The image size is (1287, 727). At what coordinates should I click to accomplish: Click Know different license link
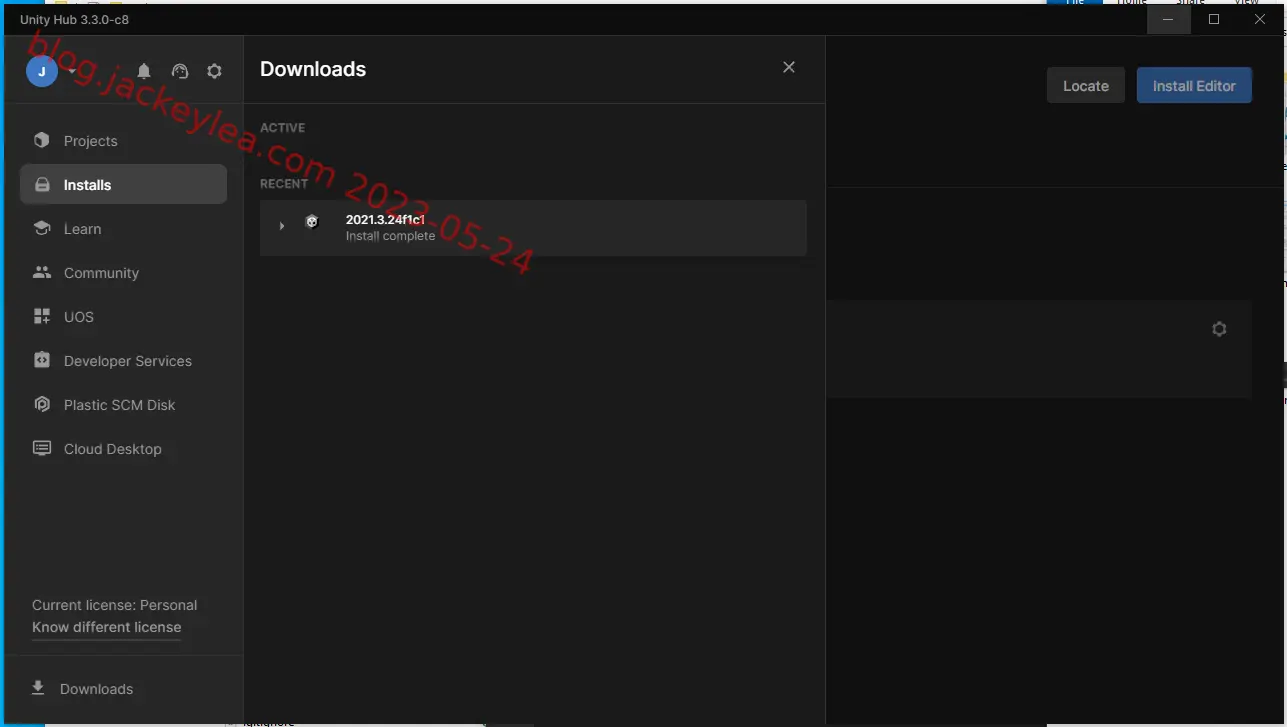[x=107, y=627]
